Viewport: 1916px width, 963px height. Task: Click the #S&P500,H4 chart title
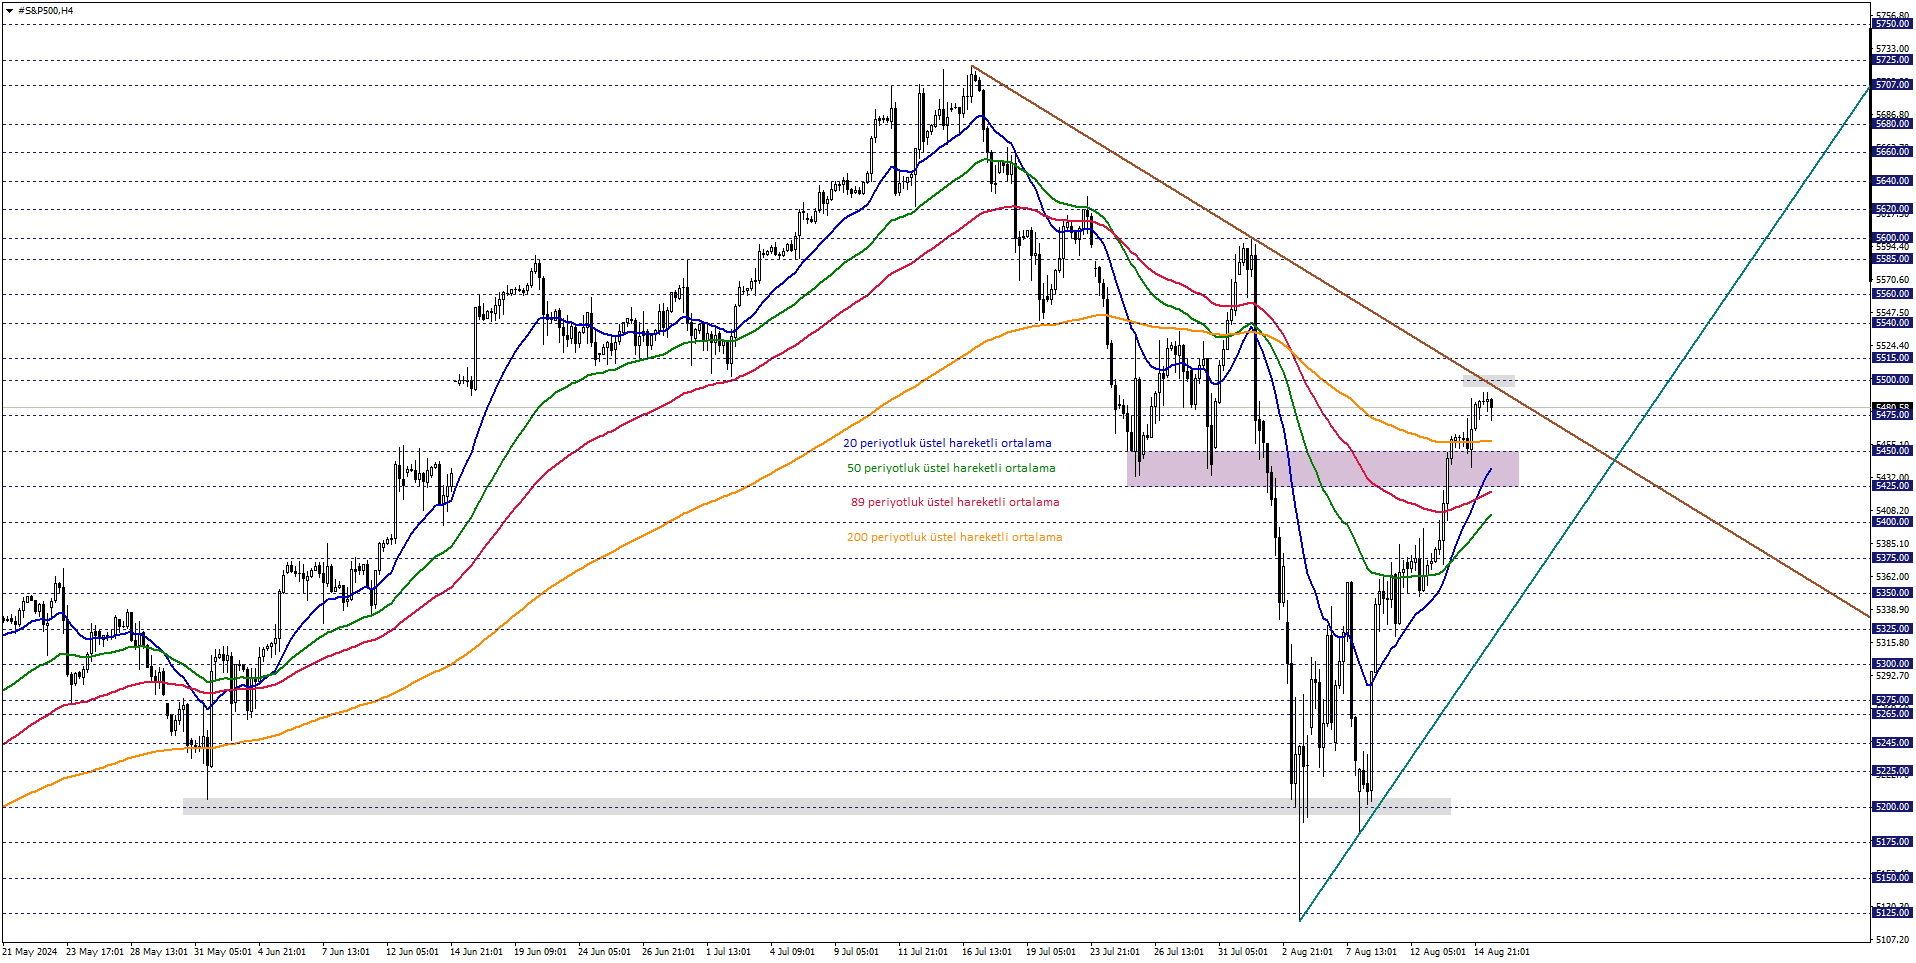pyautogui.click(x=46, y=11)
